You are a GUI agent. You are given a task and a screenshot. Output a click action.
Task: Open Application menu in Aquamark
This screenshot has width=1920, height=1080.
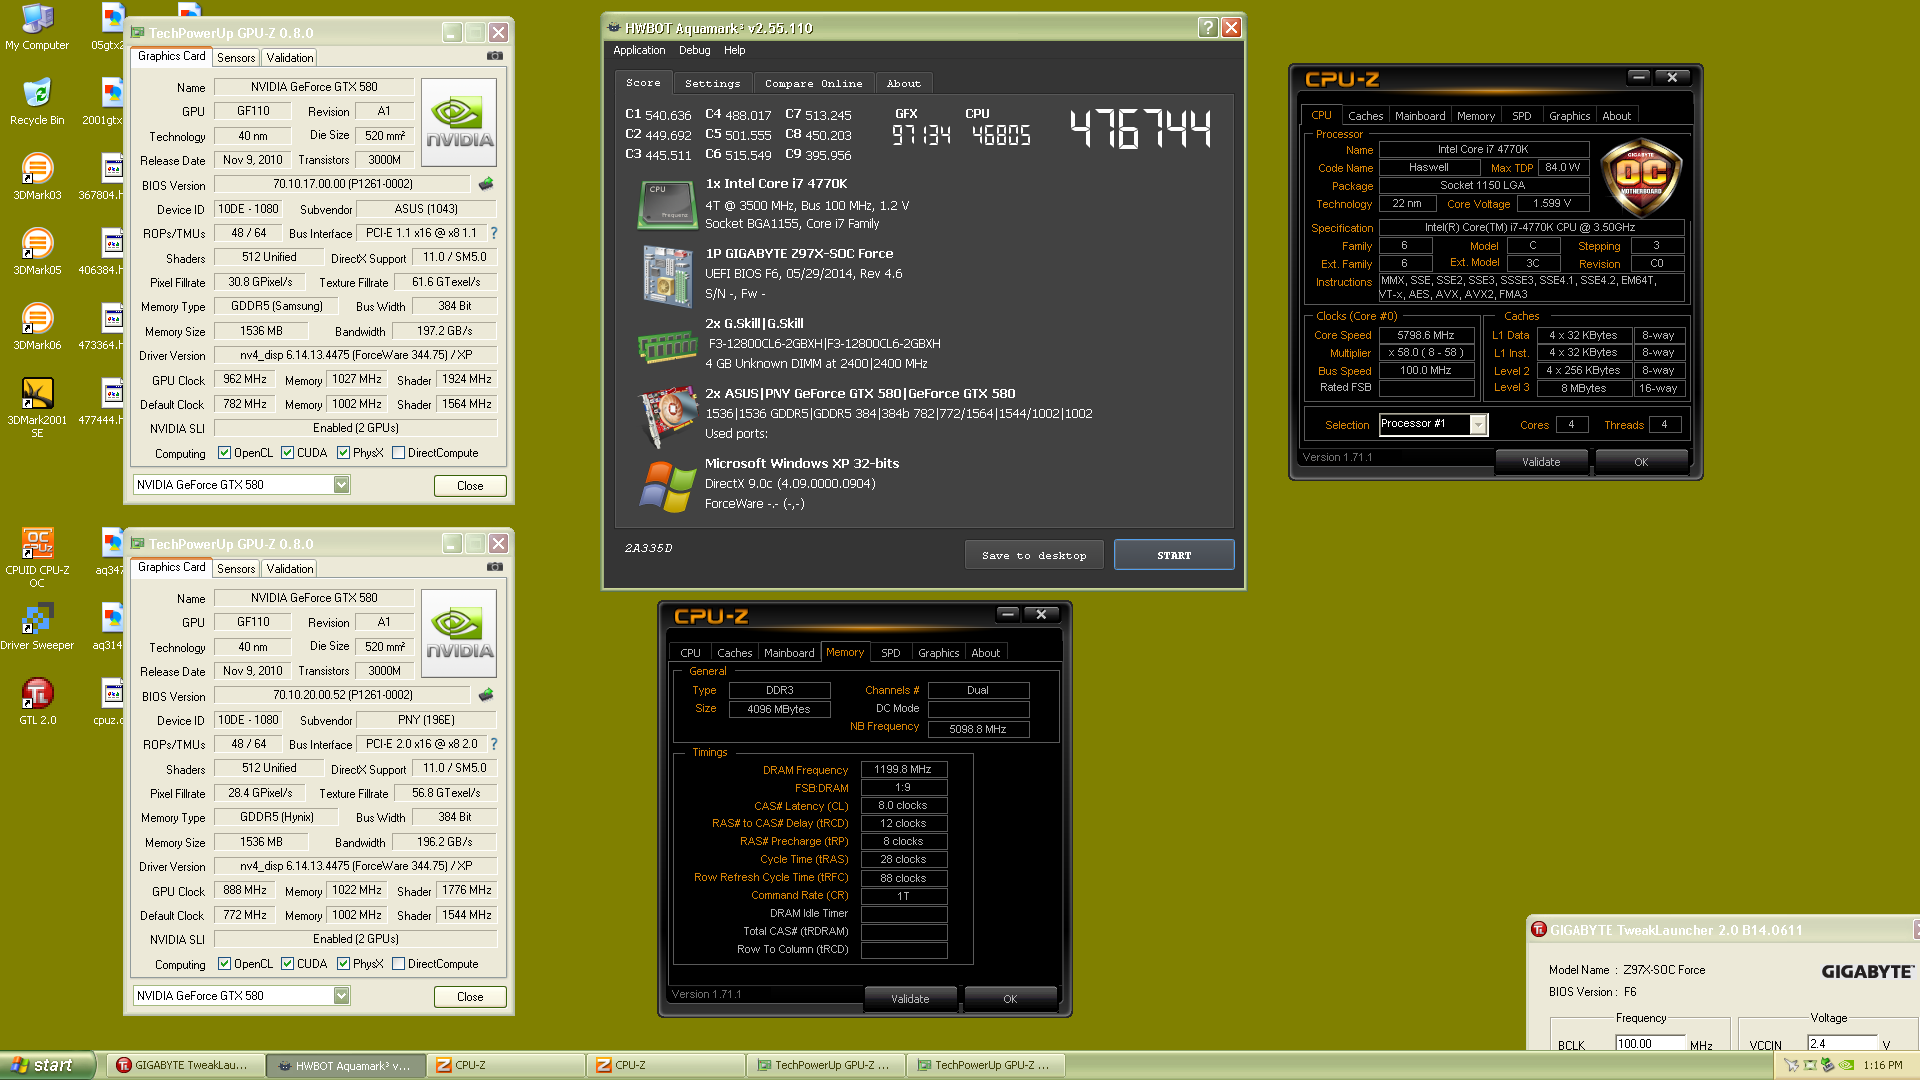point(638,50)
